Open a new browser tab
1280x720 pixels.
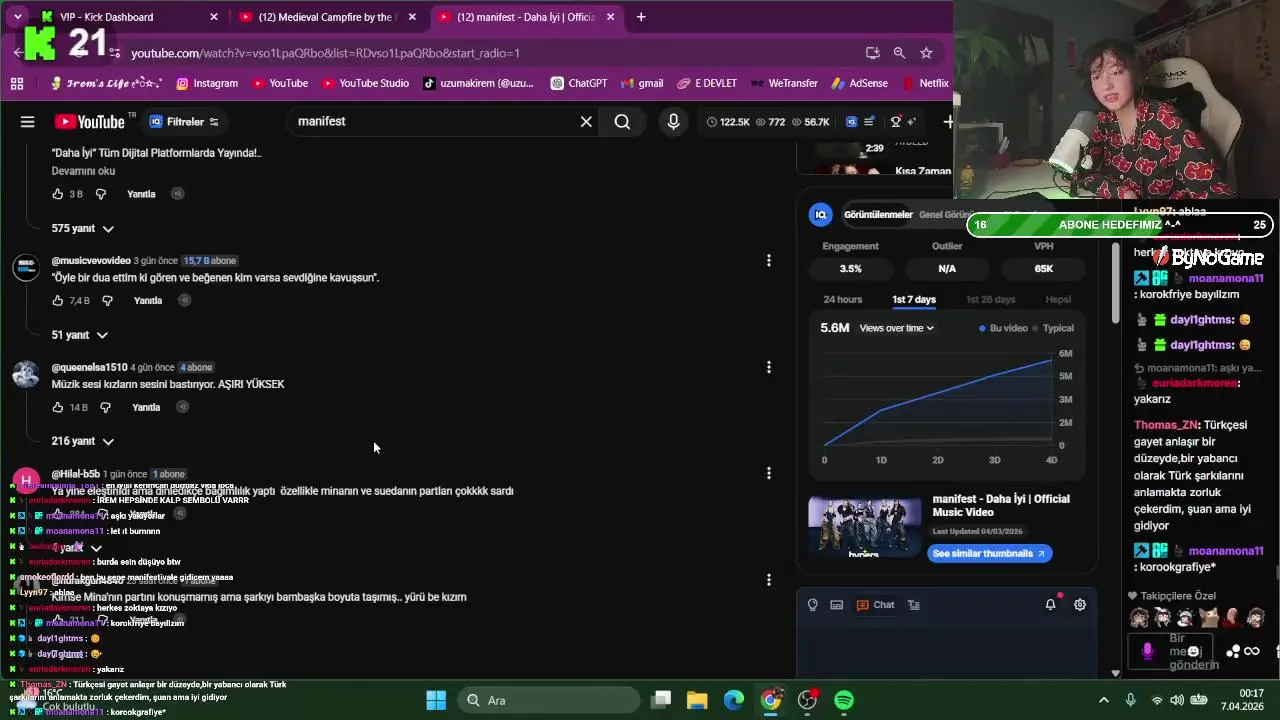click(641, 17)
